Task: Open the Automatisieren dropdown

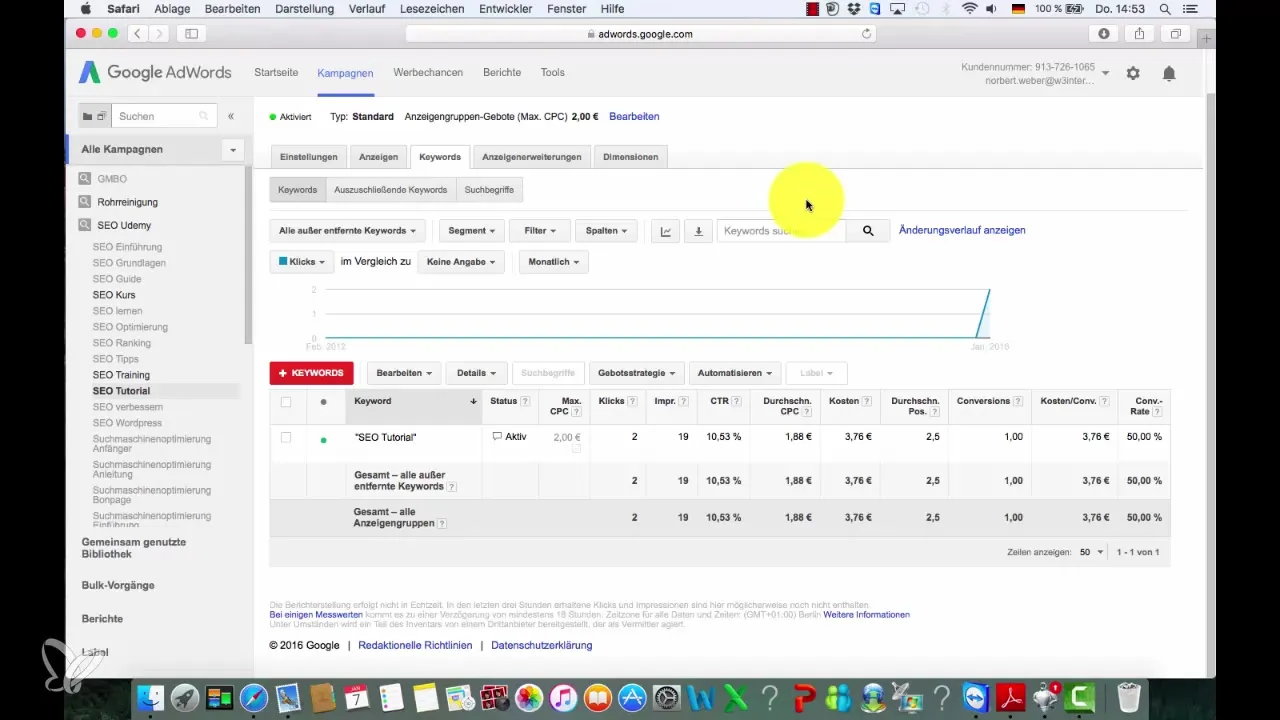Action: (735, 373)
